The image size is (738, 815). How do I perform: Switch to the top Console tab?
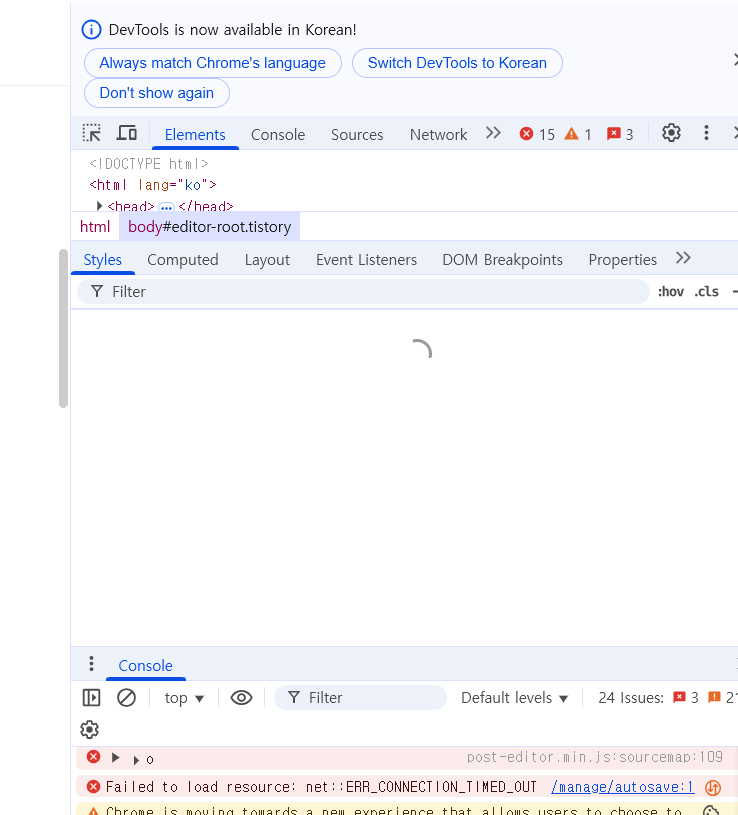click(278, 135)
